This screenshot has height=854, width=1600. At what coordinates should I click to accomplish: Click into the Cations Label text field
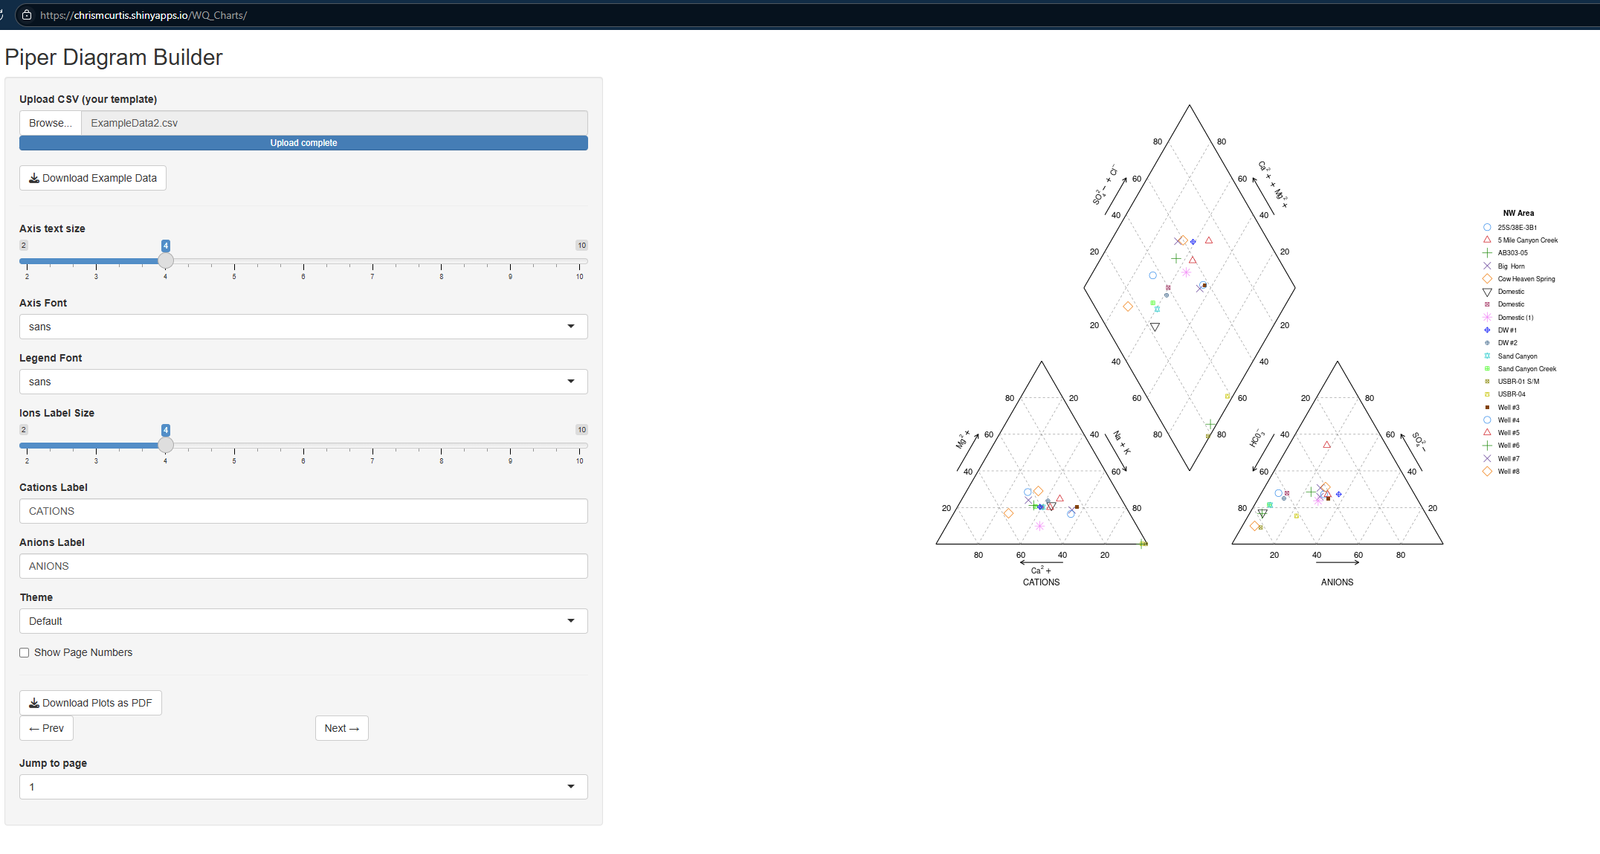pos(304,511)
